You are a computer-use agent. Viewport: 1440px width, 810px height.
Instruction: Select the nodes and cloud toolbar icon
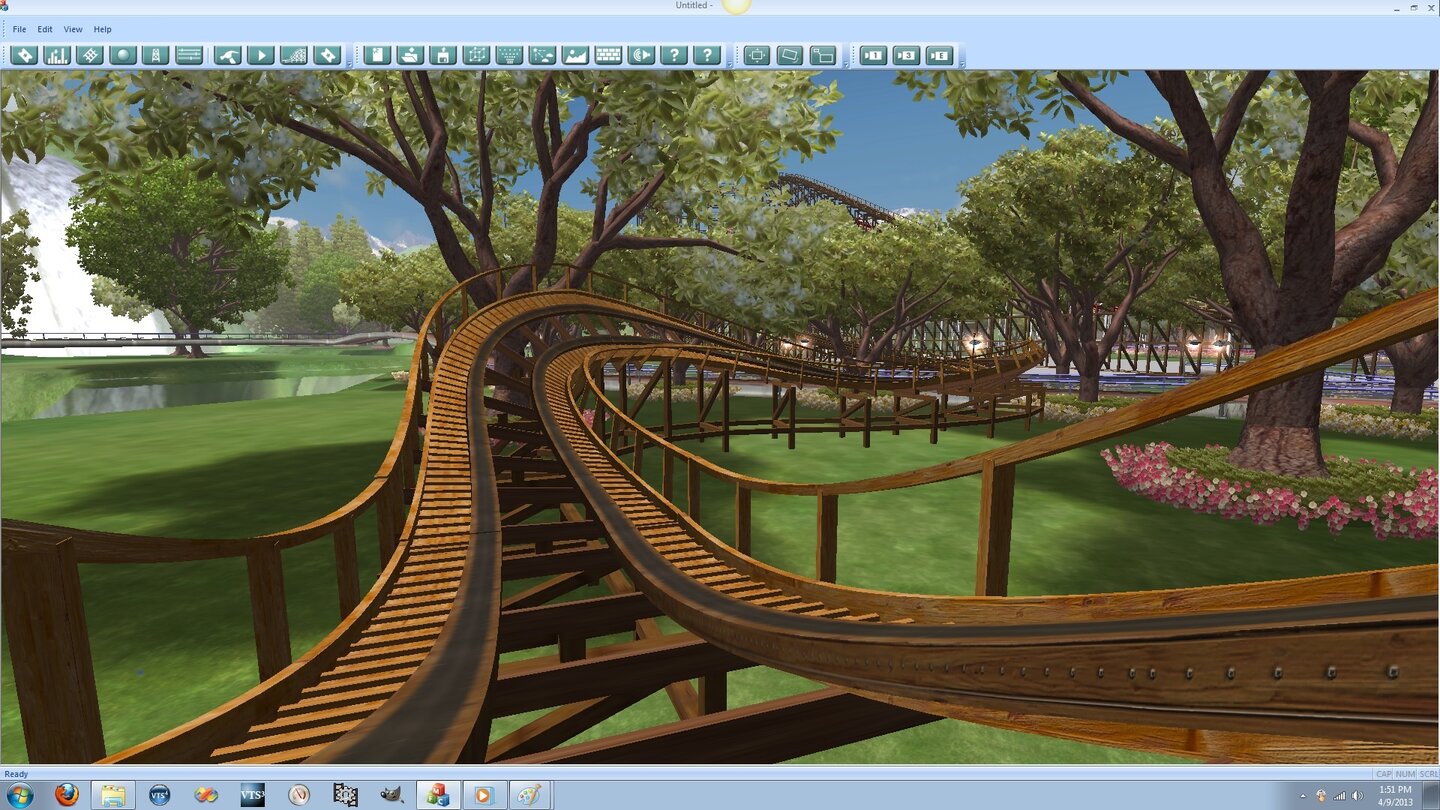pos(542,55)
